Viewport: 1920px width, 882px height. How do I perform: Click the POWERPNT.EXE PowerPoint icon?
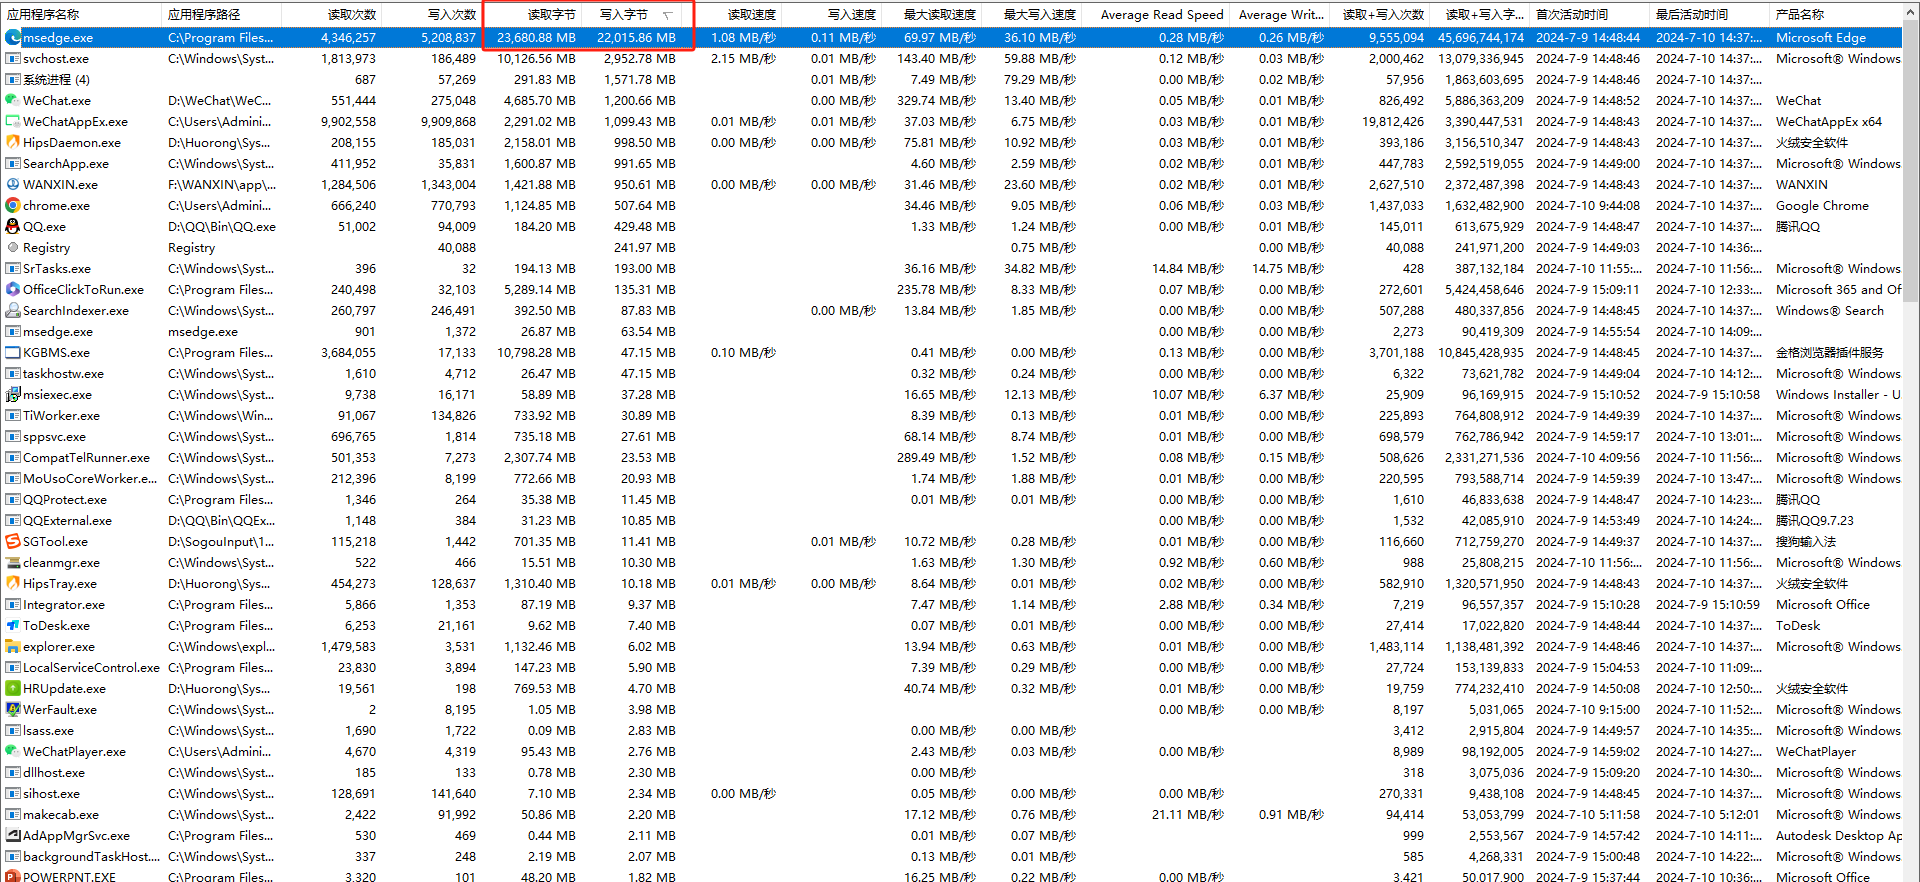tap(13, 876)
